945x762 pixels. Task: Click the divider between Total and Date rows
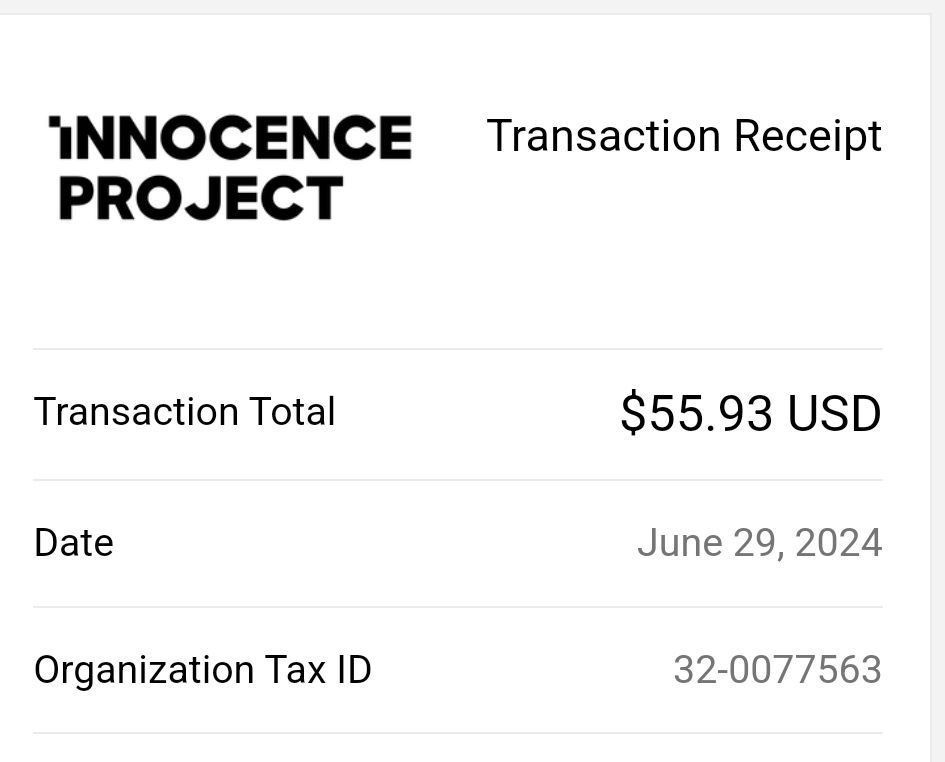point(458,480)
